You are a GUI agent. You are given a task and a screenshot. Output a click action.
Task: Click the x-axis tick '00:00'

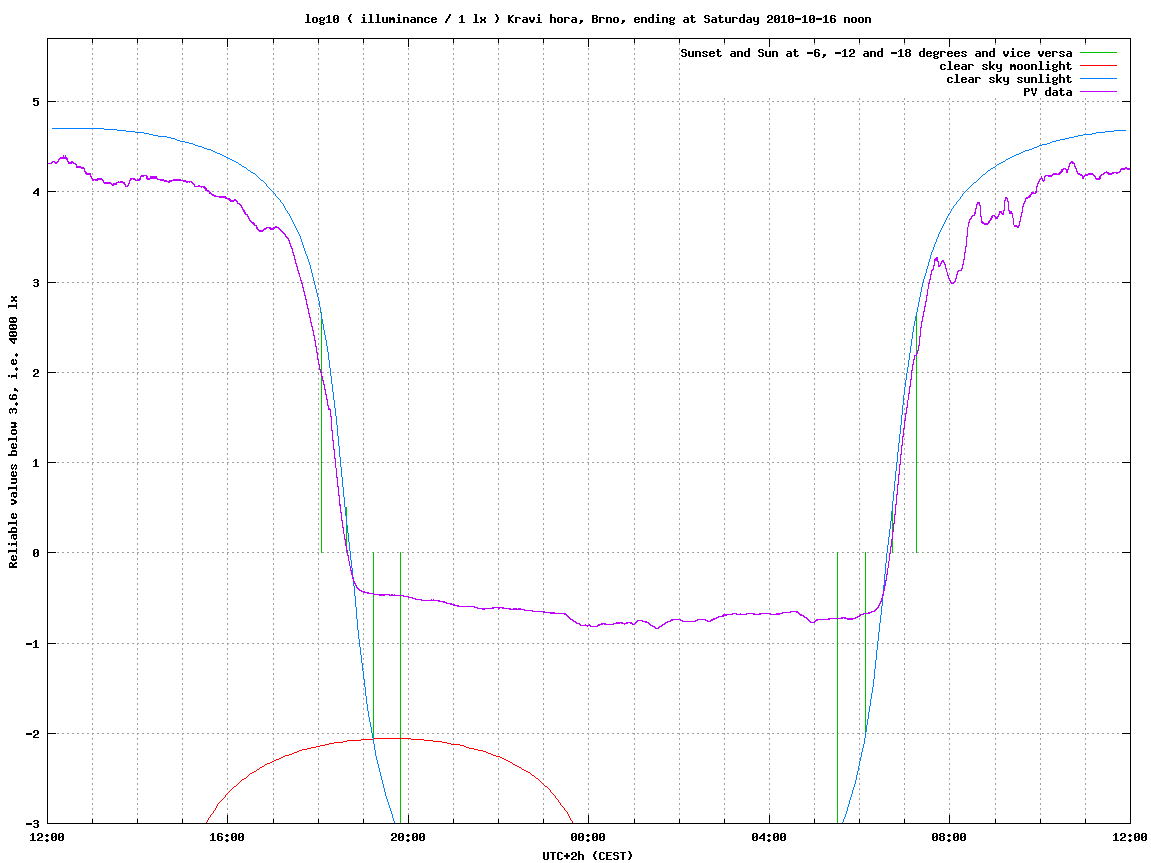pos(588,837)
